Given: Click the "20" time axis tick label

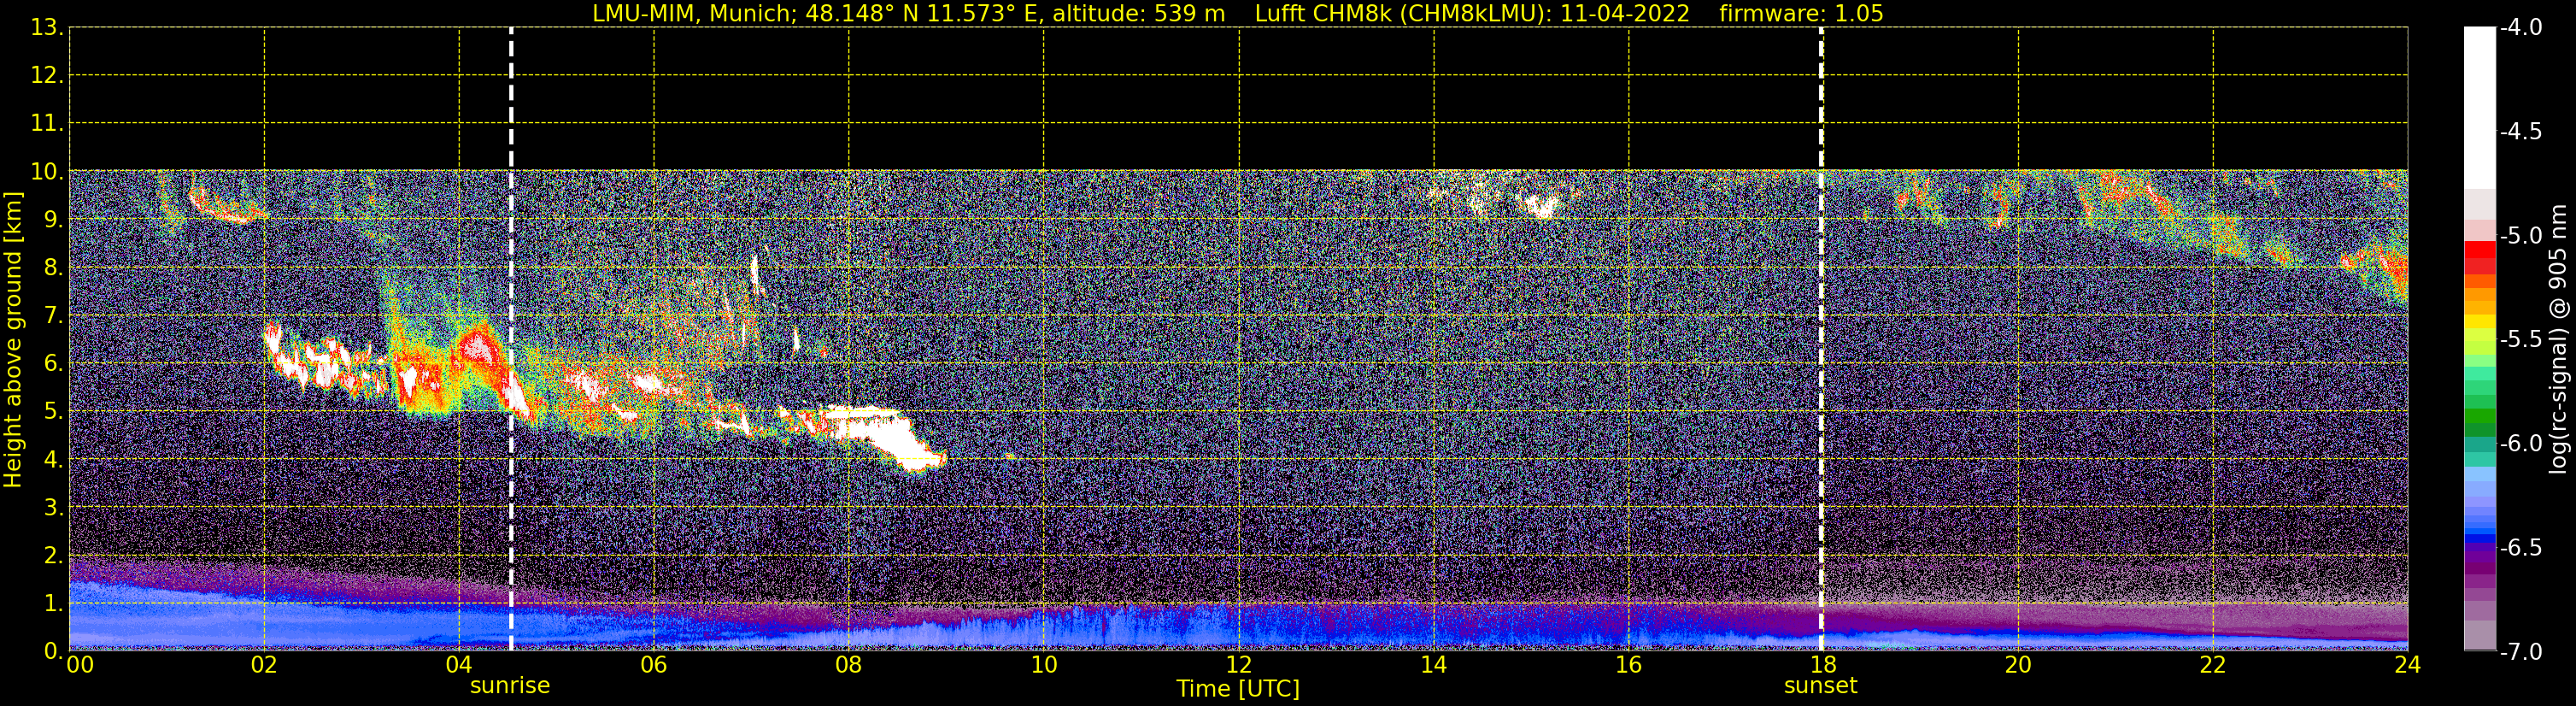Looking at the screenshot, I should (2018, 665).
